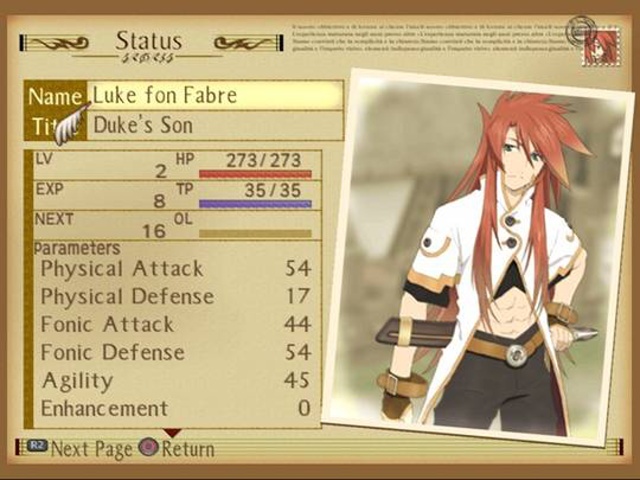Click the circular postmark seal
The image size is (640, 480).
(581, 30)
